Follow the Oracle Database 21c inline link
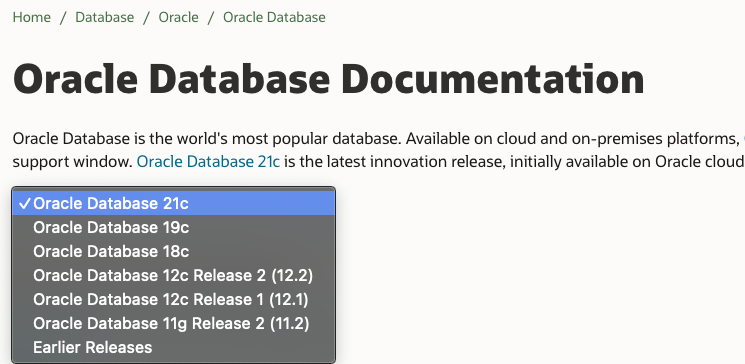Viewport: 745px width, 364px height. tap(208, 162)
